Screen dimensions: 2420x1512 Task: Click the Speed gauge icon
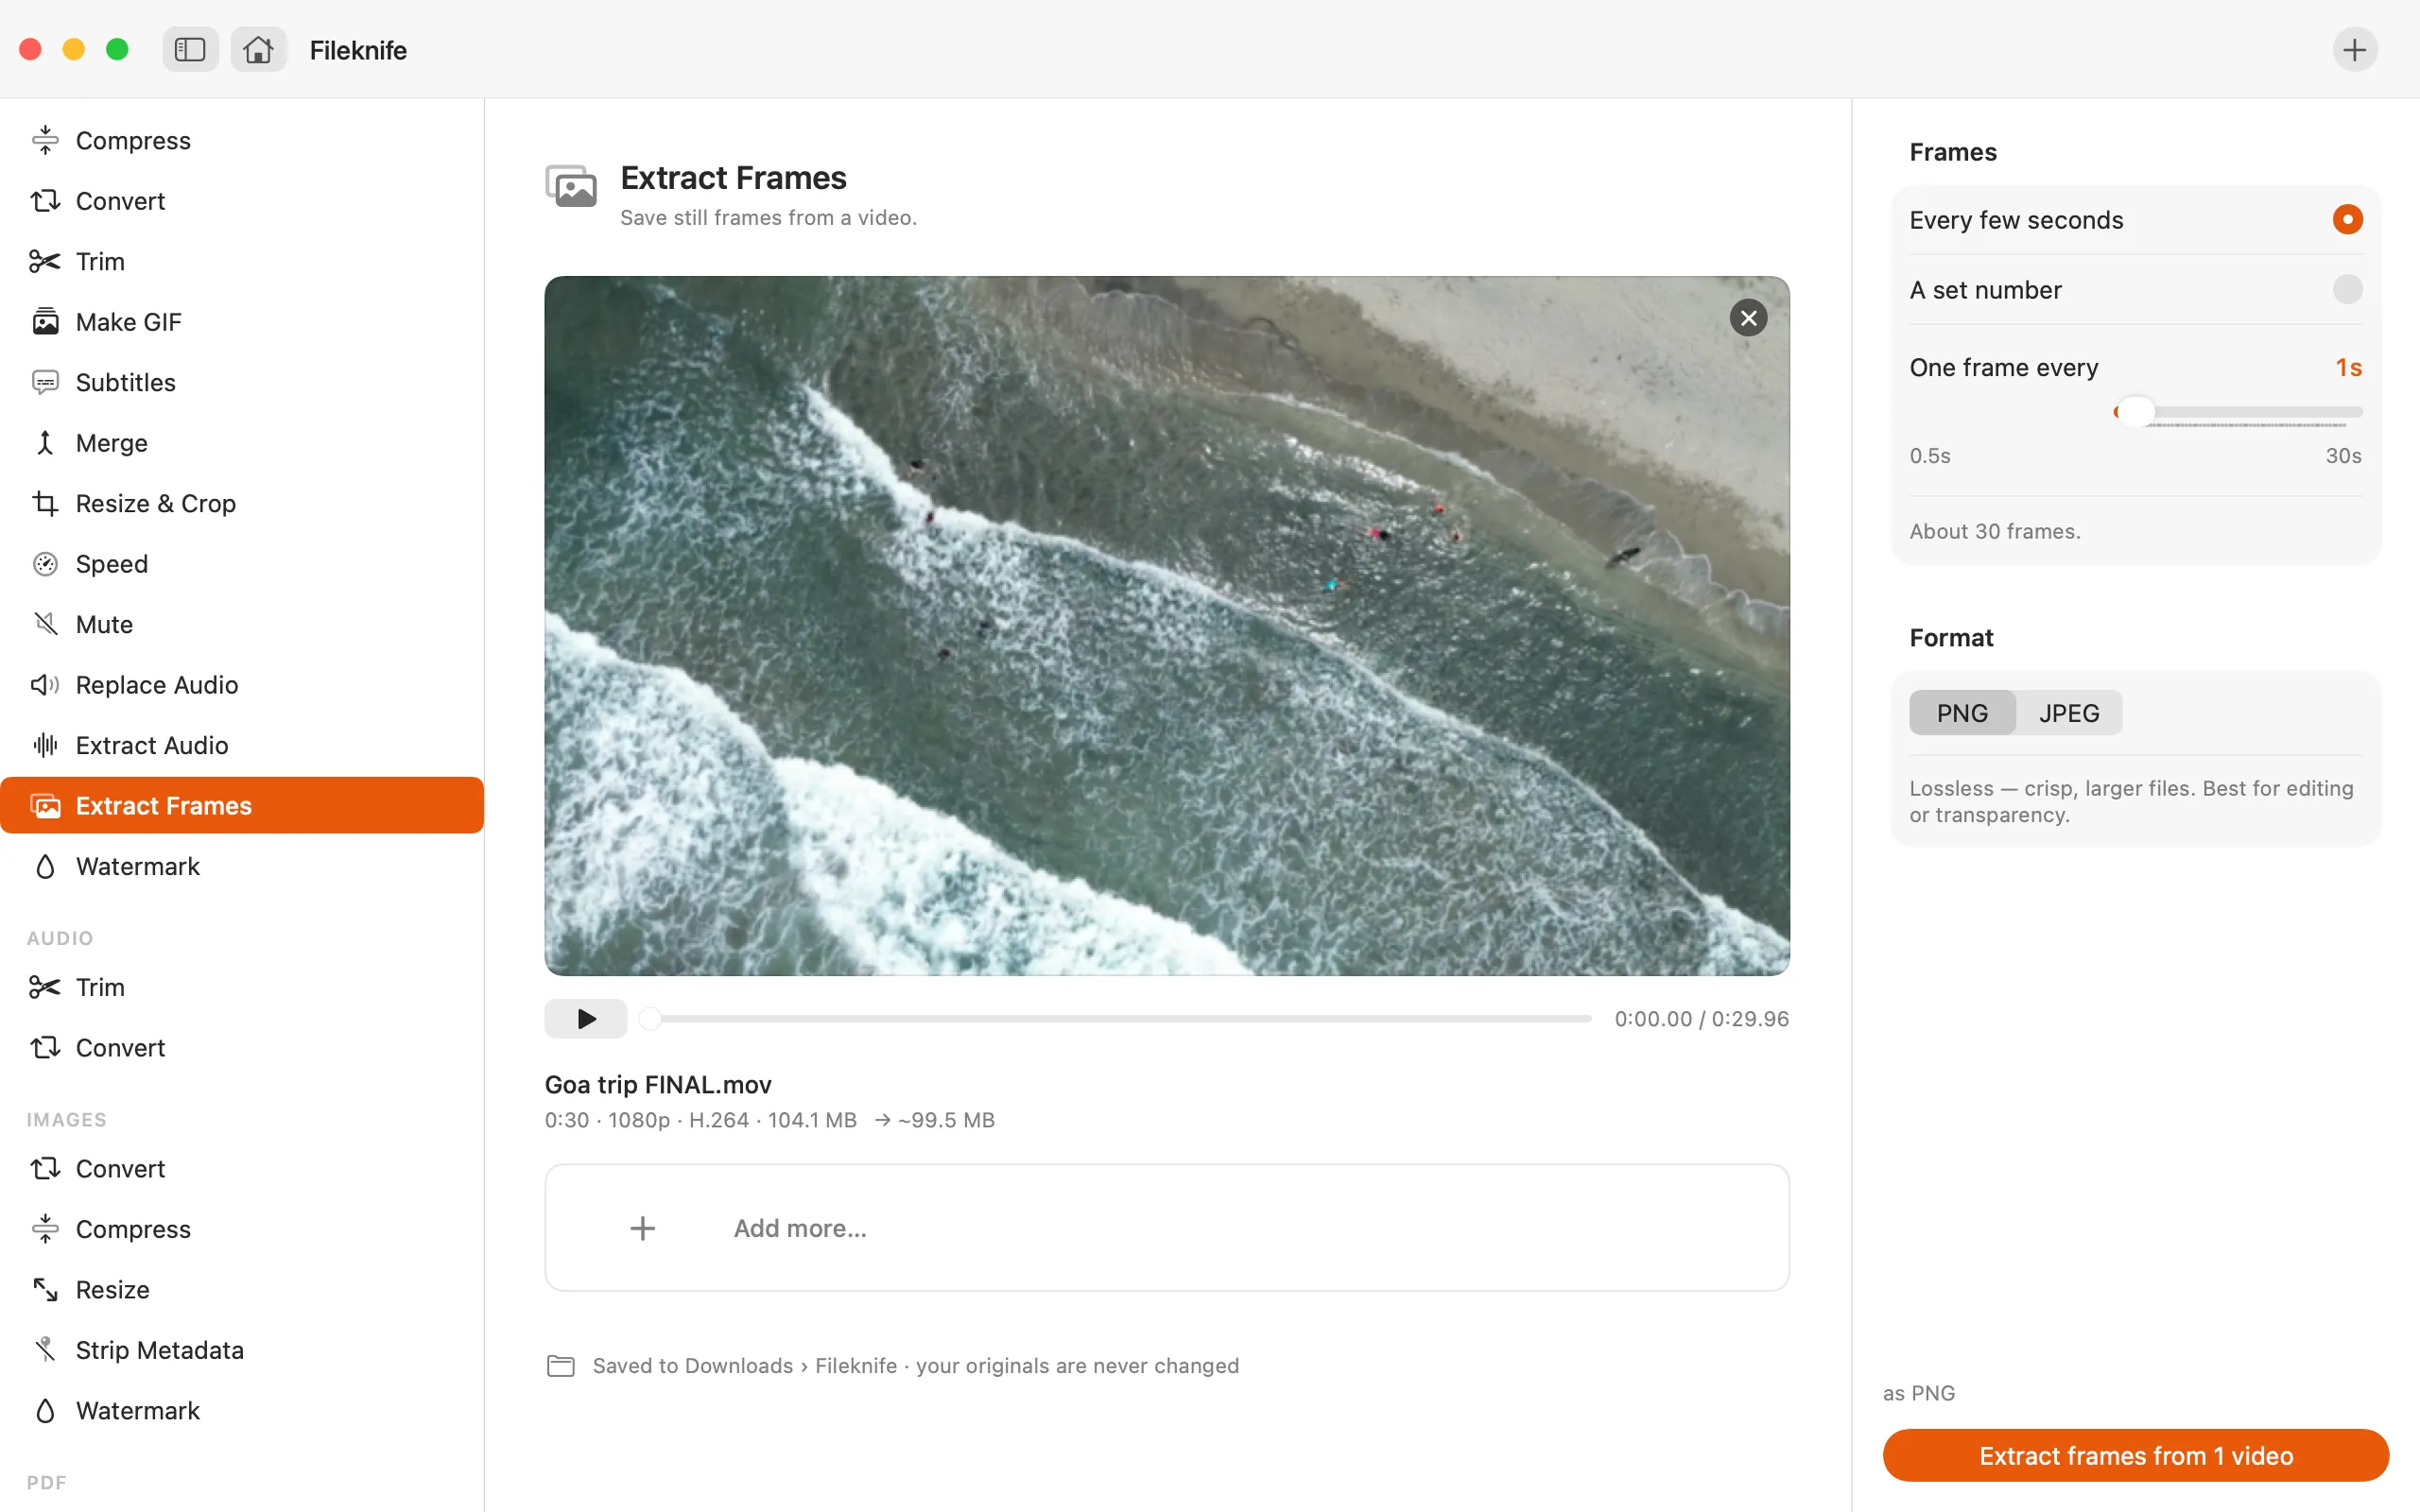point(45,564)
